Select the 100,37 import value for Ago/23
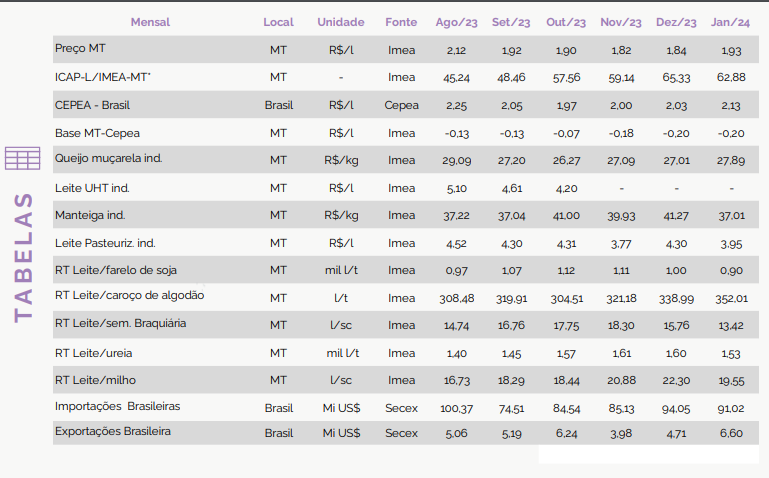The image size is (769, 478). [x=457, y=408]
